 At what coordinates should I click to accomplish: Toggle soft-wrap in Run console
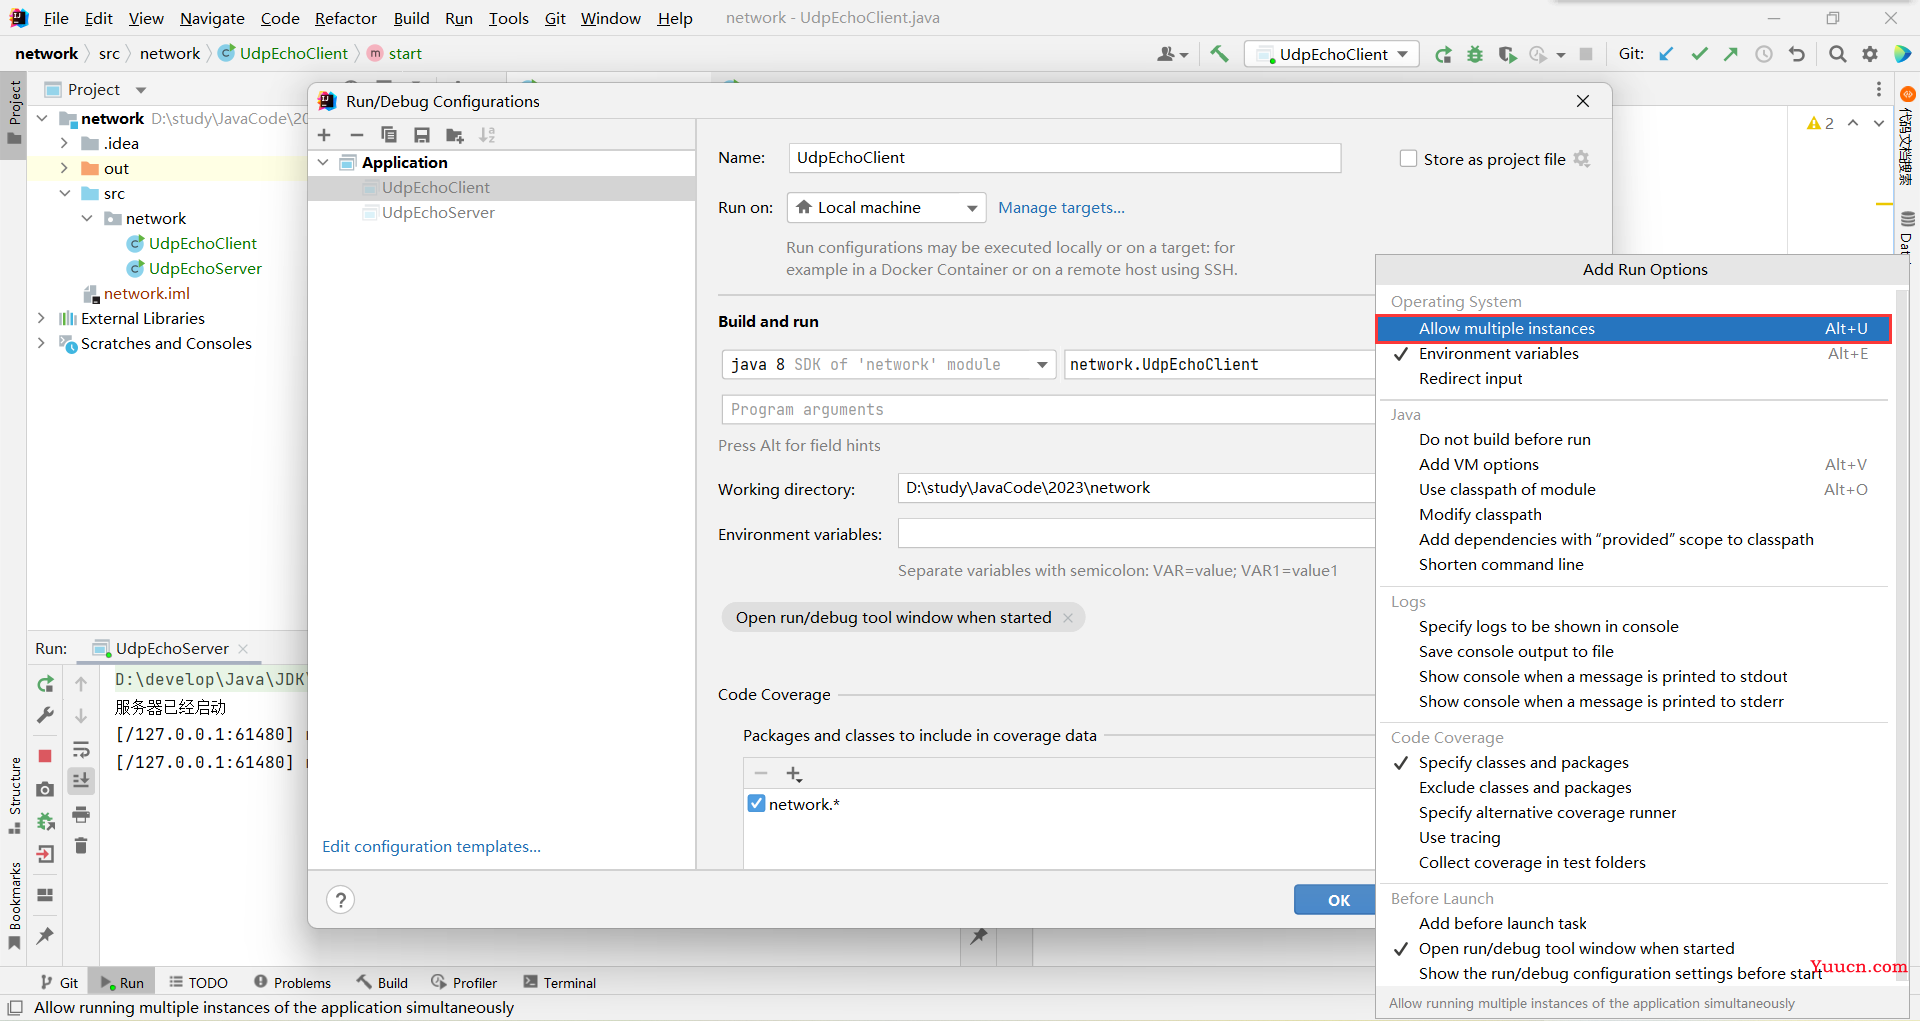pyautogui.click(x=81, y=750)
